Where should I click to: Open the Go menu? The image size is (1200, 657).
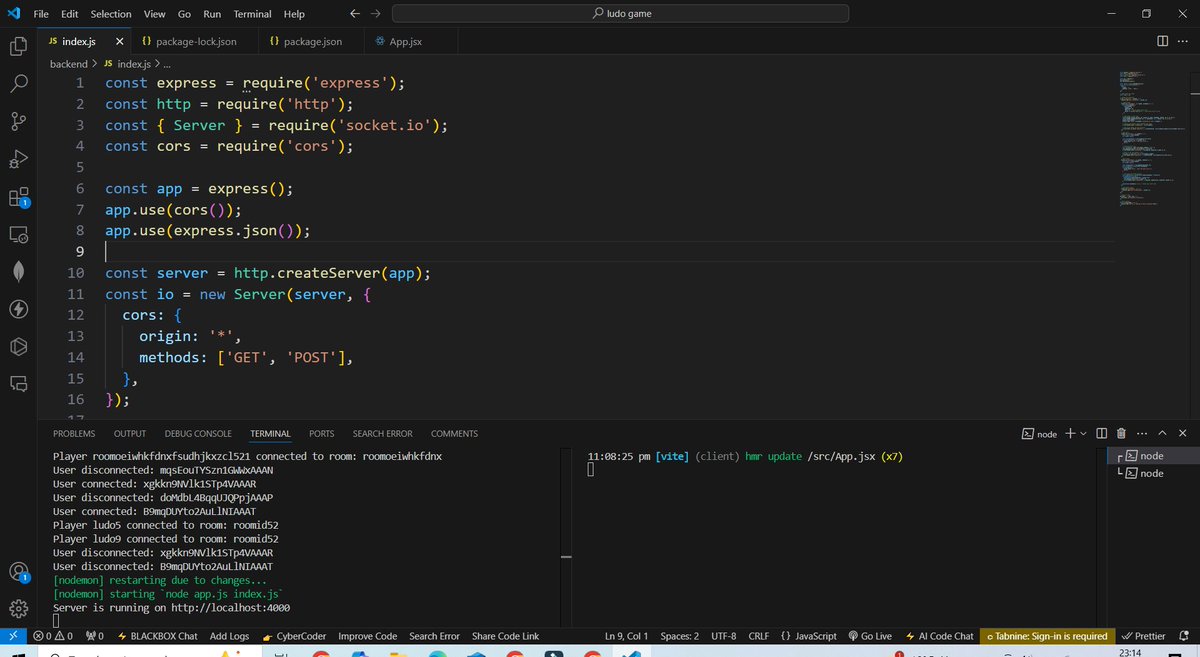pos(184,14)
